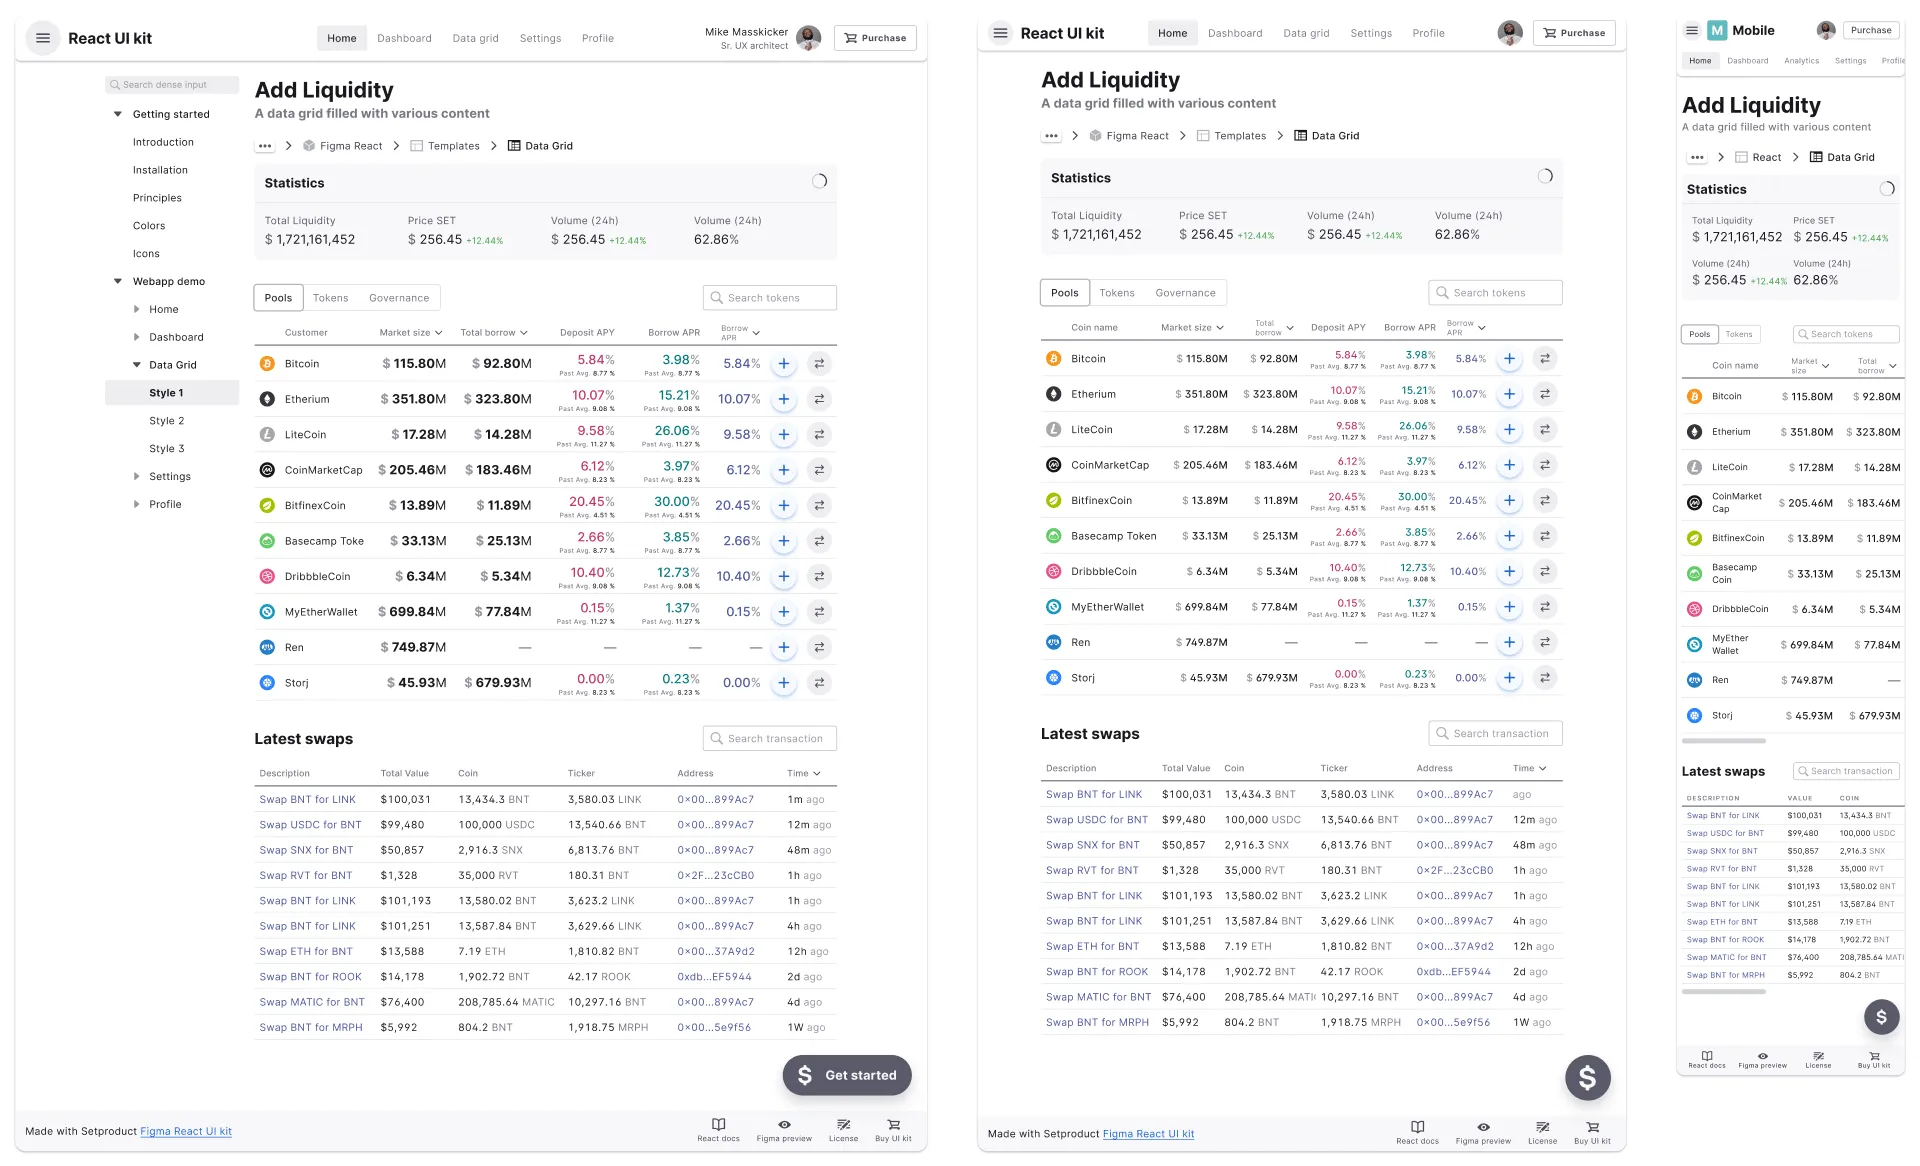Click the Statistics refresh spinner in left panel
The height and width of the screenshot is (1166, 1920).
819,182
